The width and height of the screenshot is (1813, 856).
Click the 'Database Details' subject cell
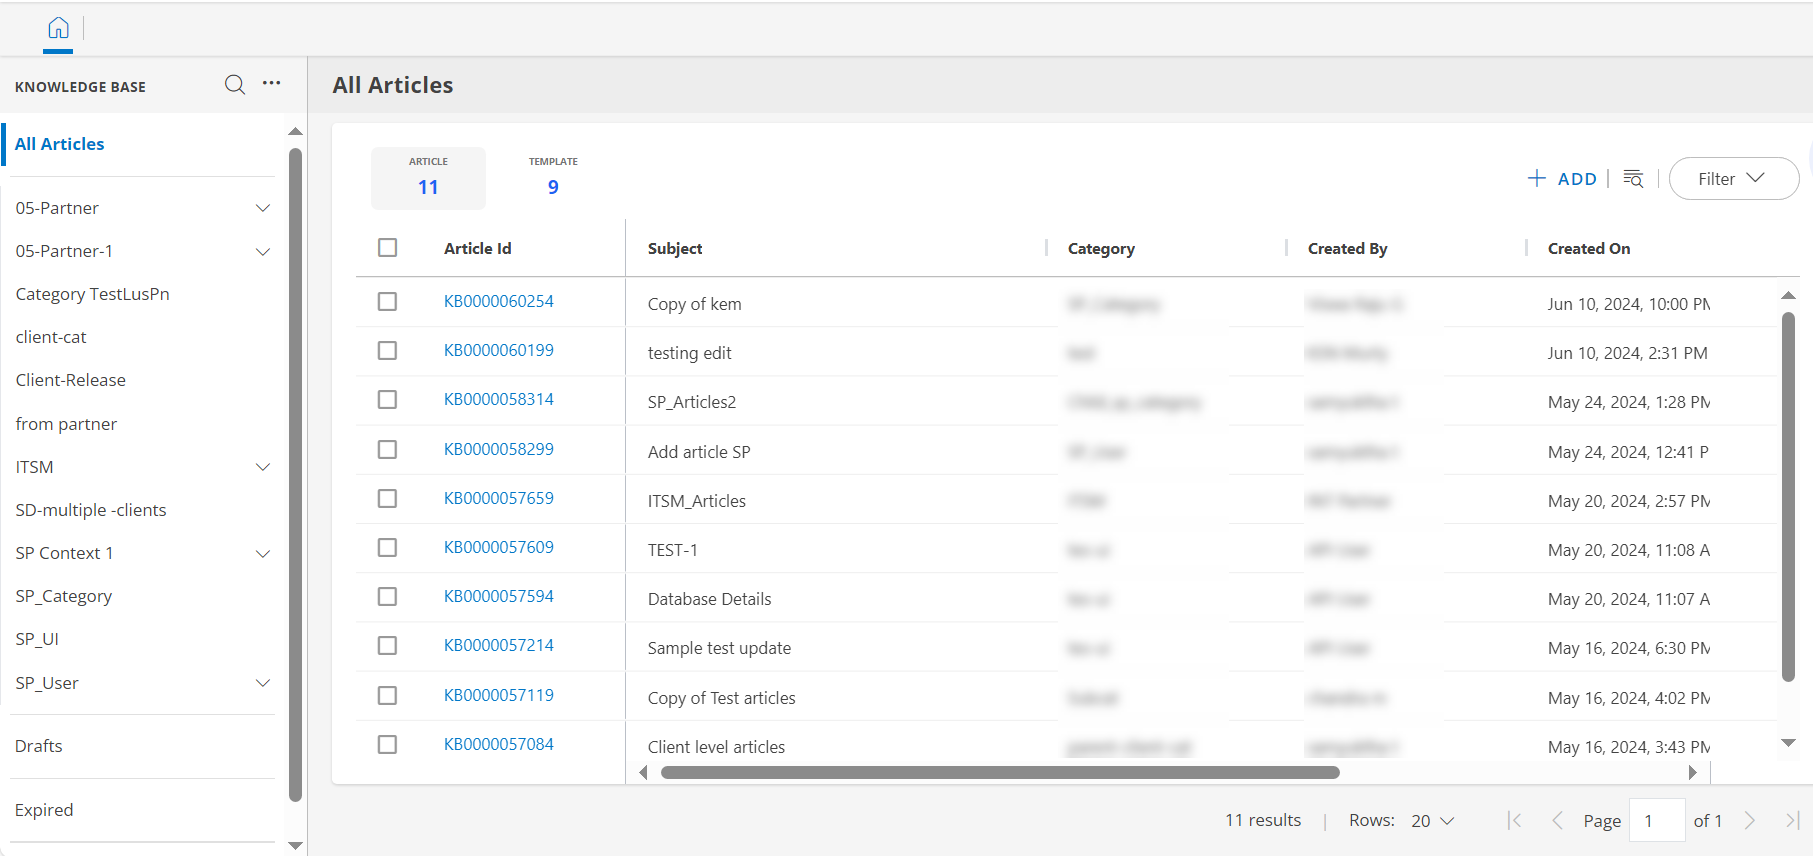710,599
